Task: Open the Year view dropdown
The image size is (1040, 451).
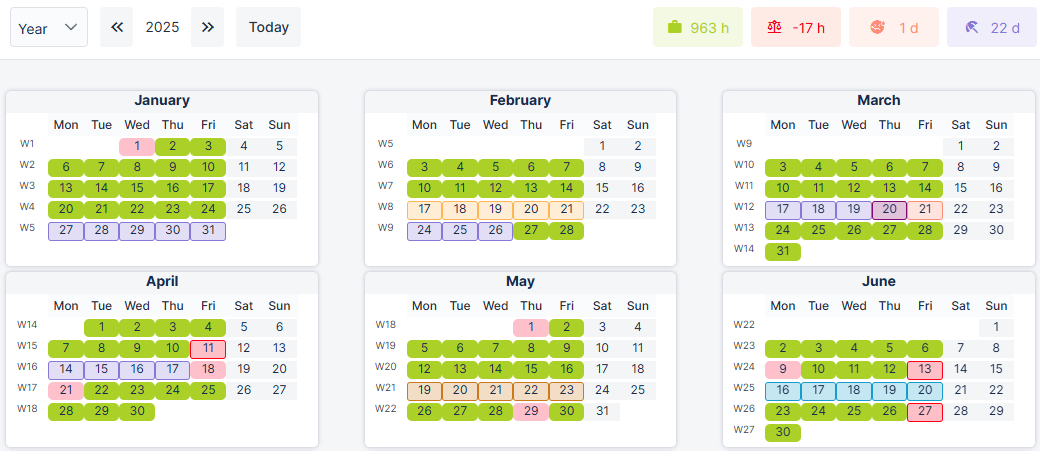Action: (48, 27)
